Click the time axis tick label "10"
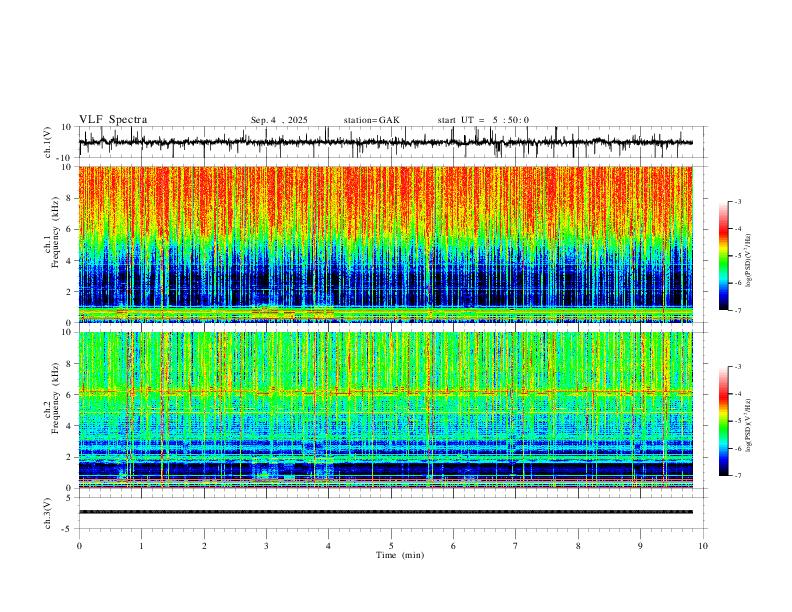 pos(703,546)
